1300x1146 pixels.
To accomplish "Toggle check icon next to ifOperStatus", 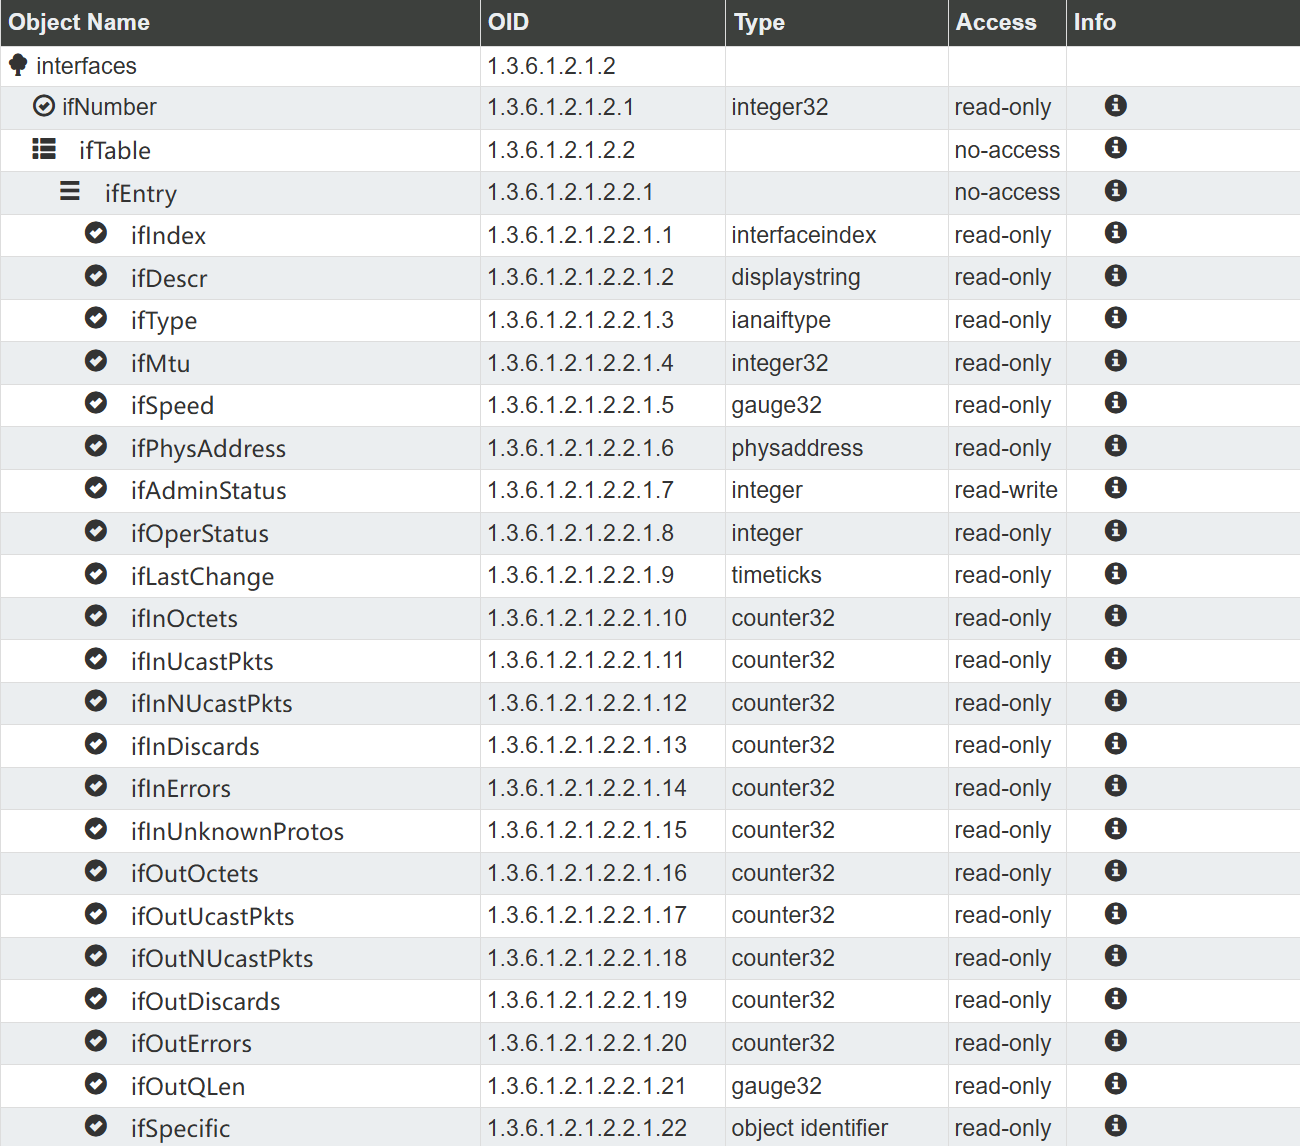I will tap(96, 531).
